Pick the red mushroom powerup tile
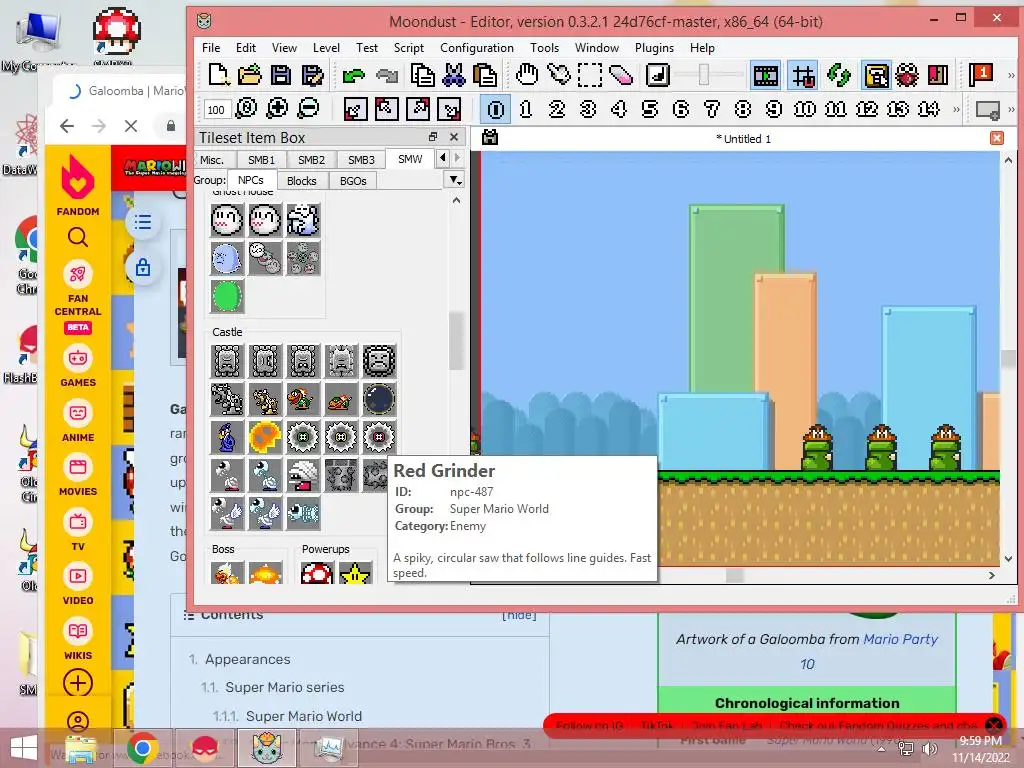 tap(317, 573)
